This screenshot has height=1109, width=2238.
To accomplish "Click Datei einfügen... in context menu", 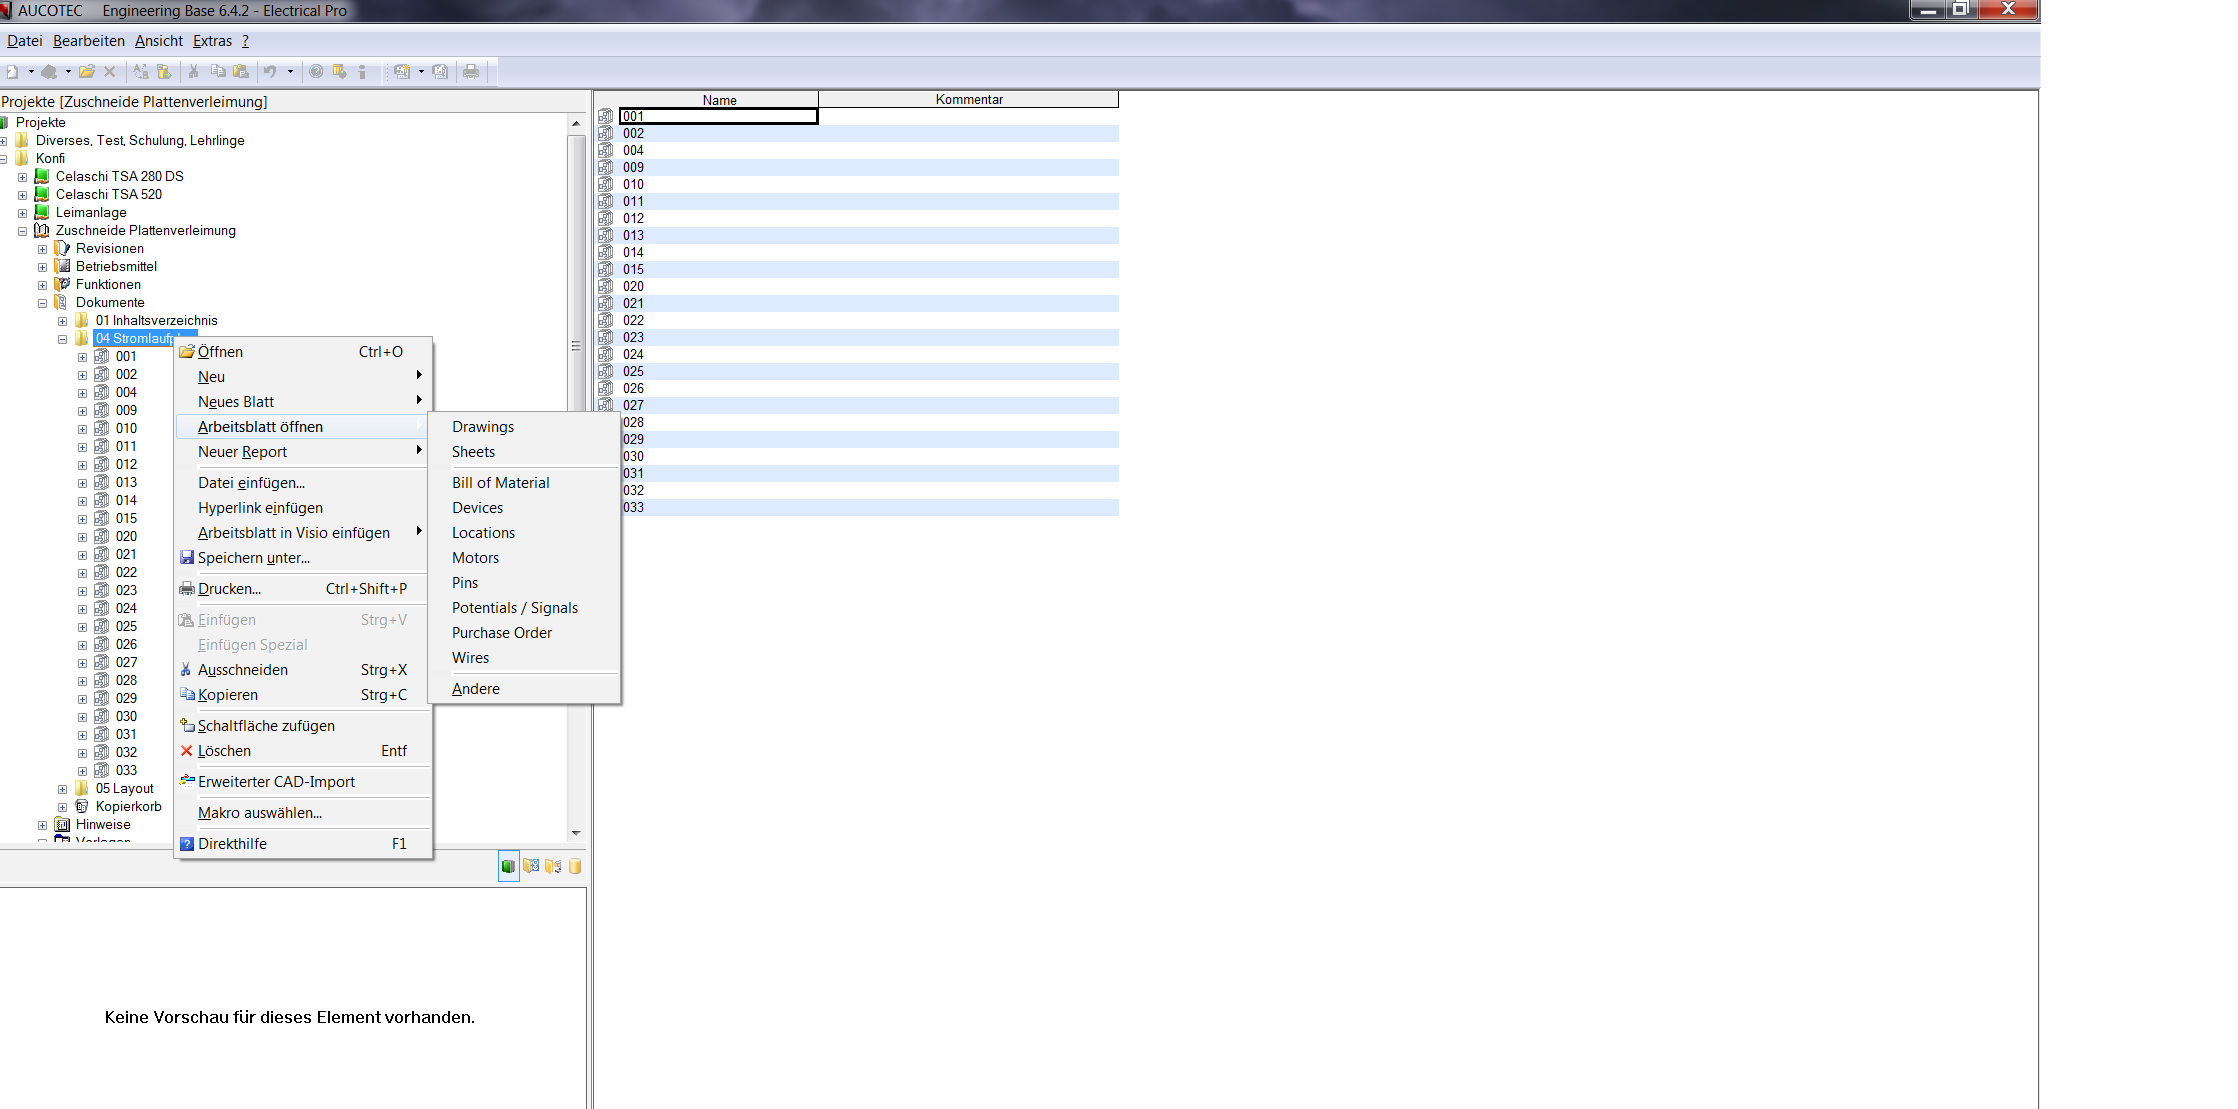I will (x=303, y=483).
